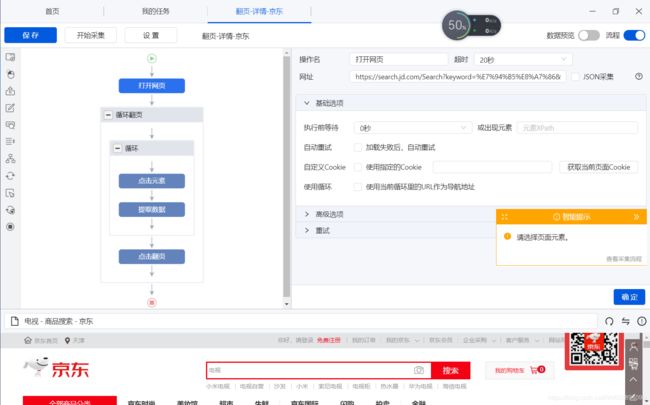Select the loop cycle sidebar icon
Image resolution: width=650 pixels, height=405 pixels.
coord(10,176)
